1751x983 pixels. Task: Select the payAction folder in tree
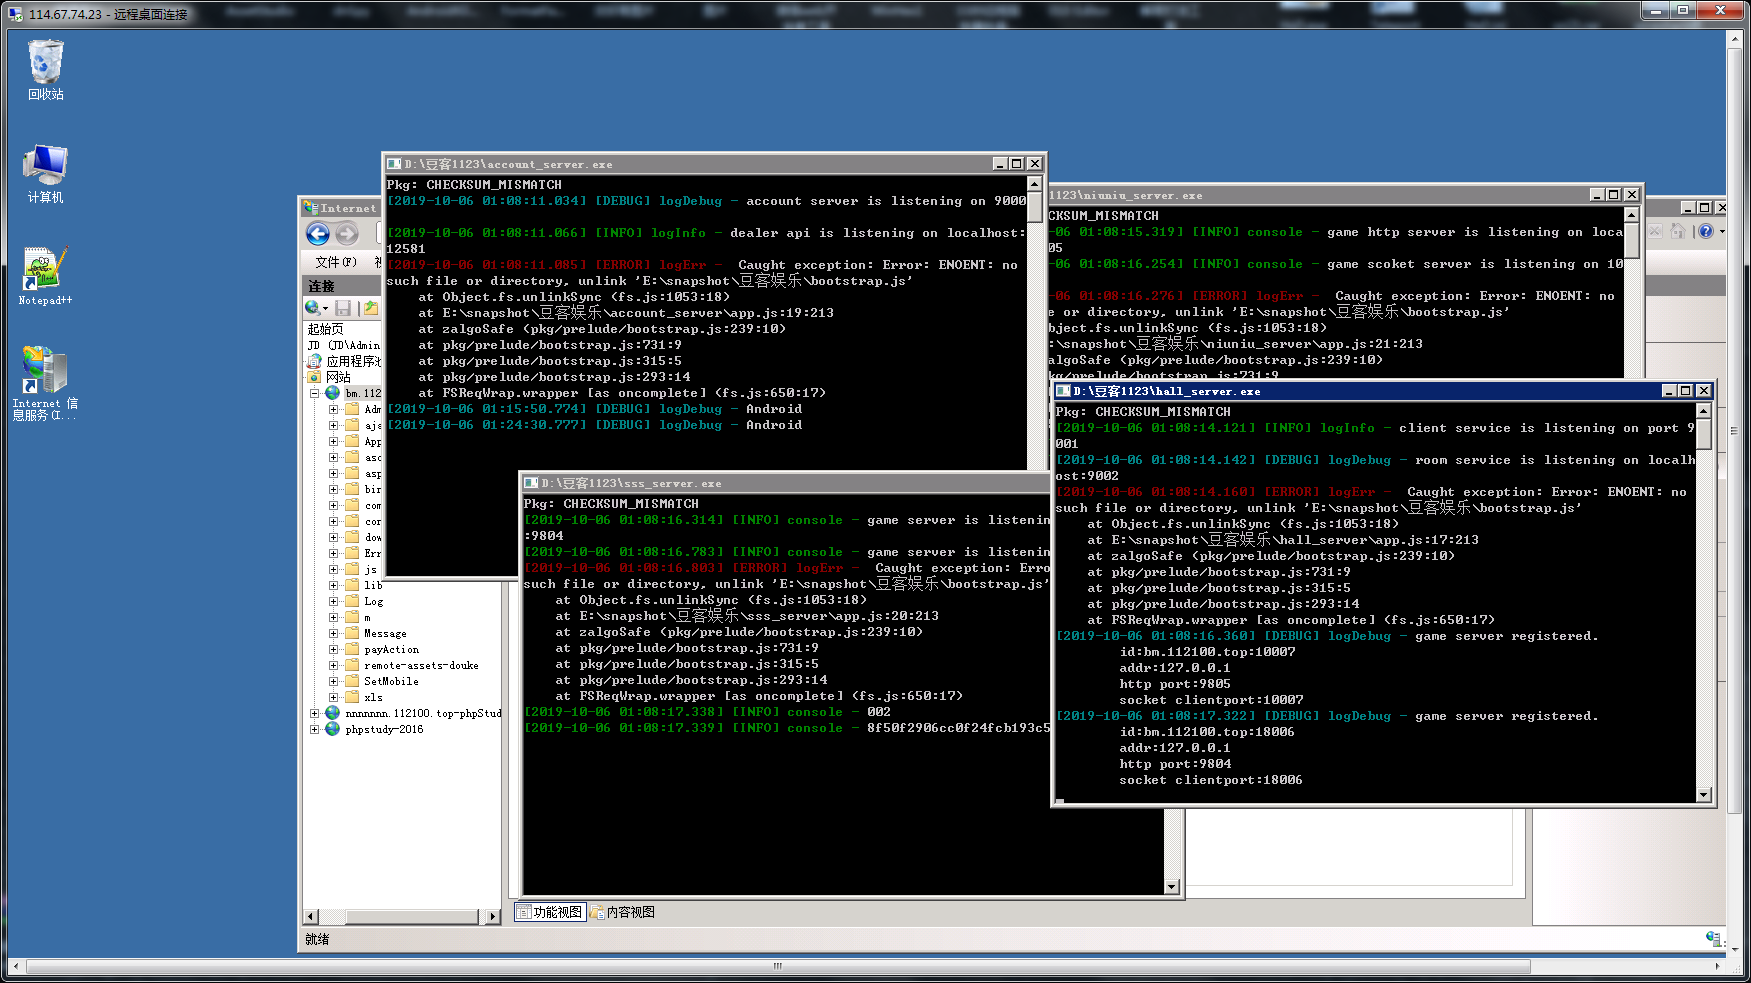pos(391,650)
